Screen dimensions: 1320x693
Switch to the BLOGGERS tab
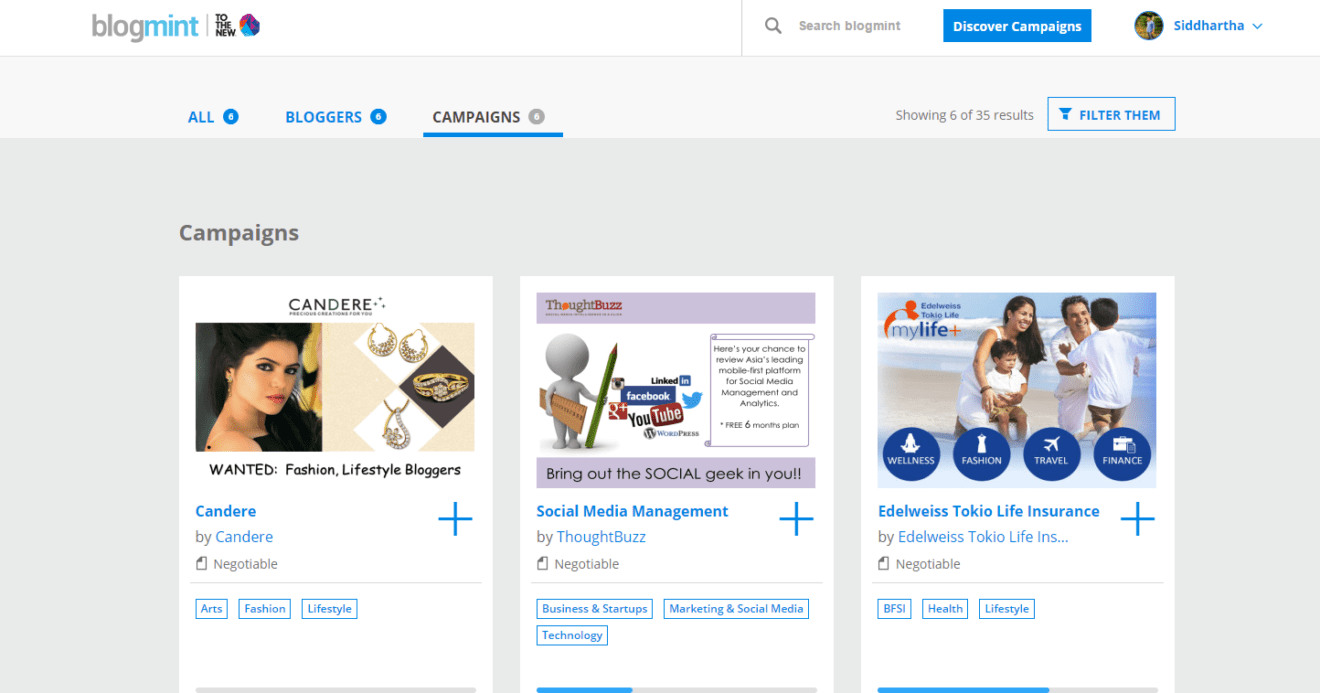pos(335,117)
